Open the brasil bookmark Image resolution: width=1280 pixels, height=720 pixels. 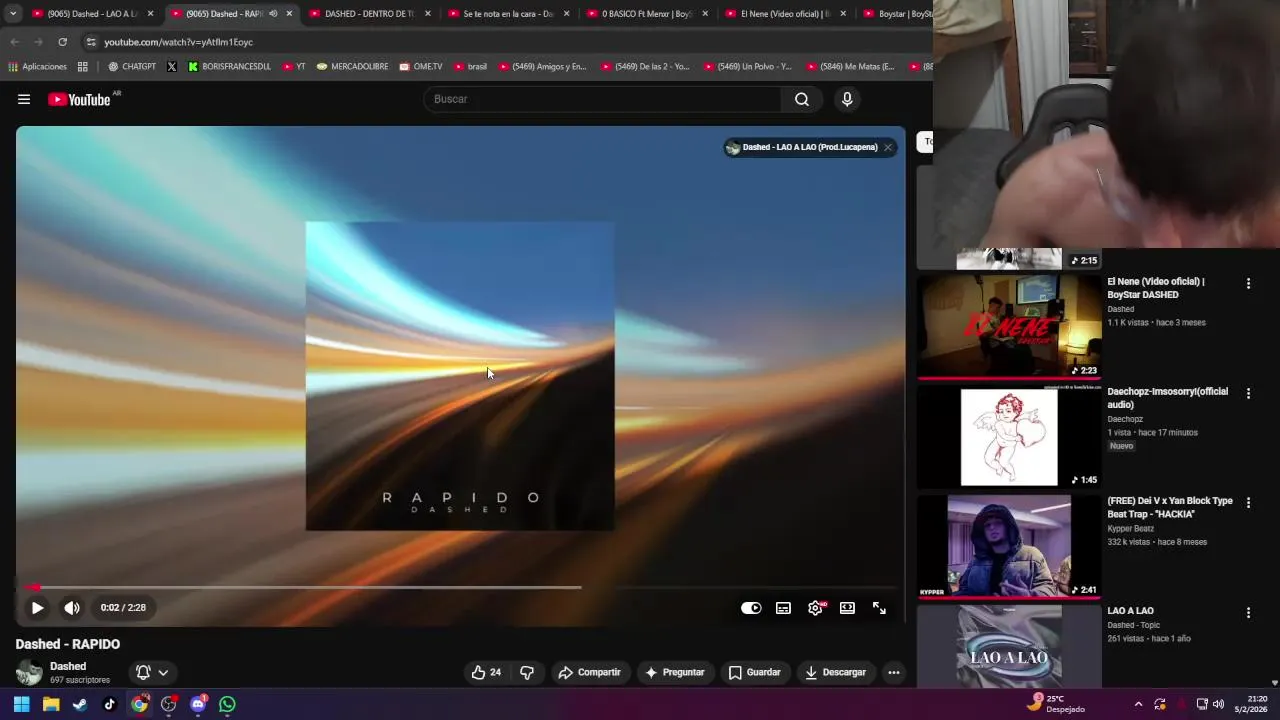pyautogui.click(x=470, y=67)
